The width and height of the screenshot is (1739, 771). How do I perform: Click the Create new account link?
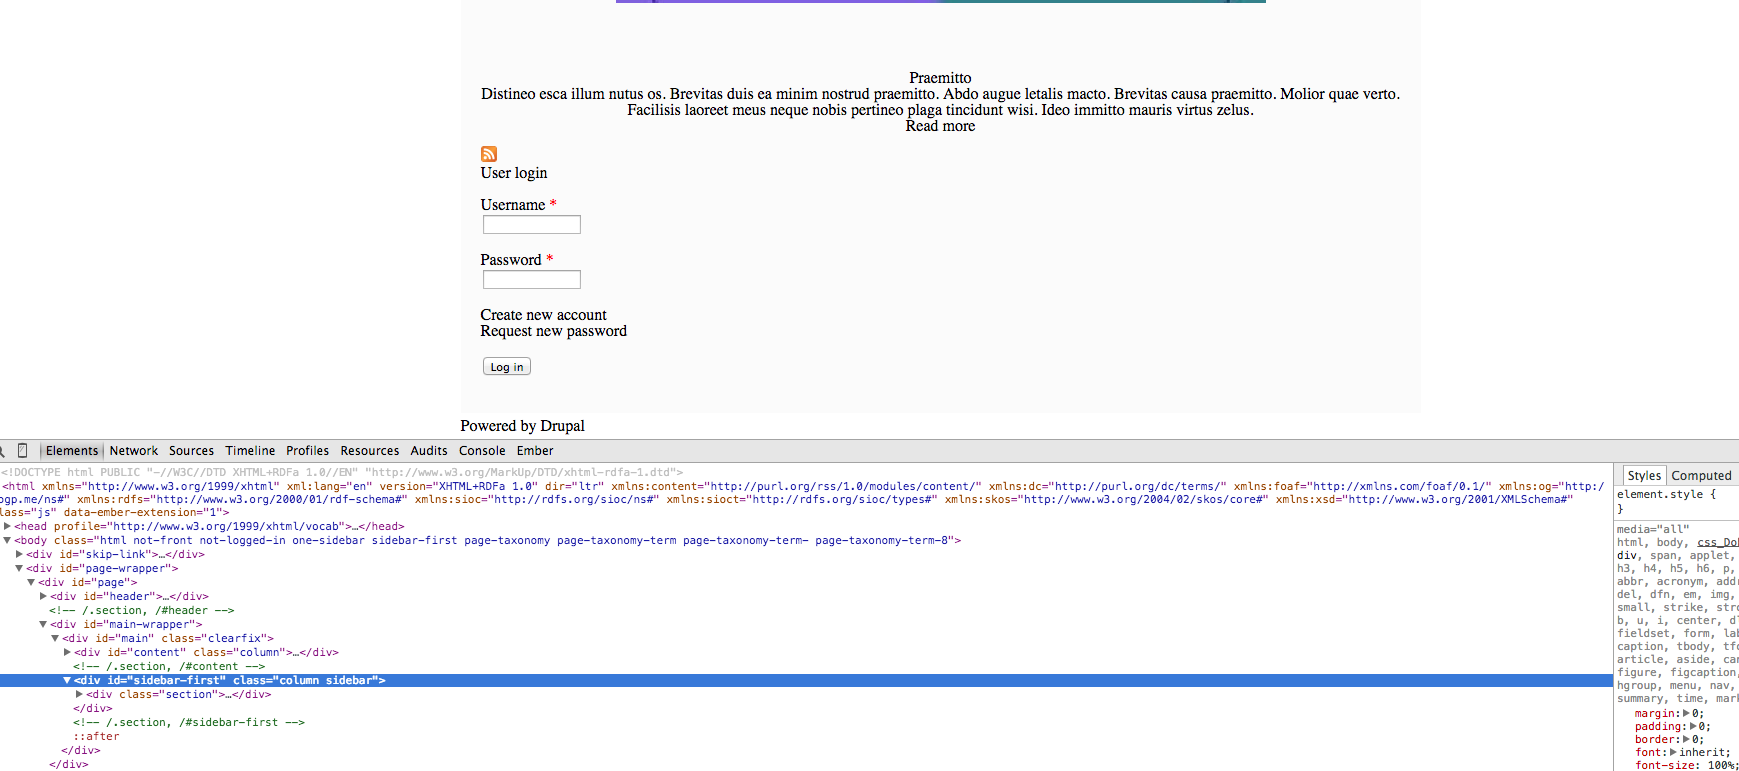(x=543, y=315)
